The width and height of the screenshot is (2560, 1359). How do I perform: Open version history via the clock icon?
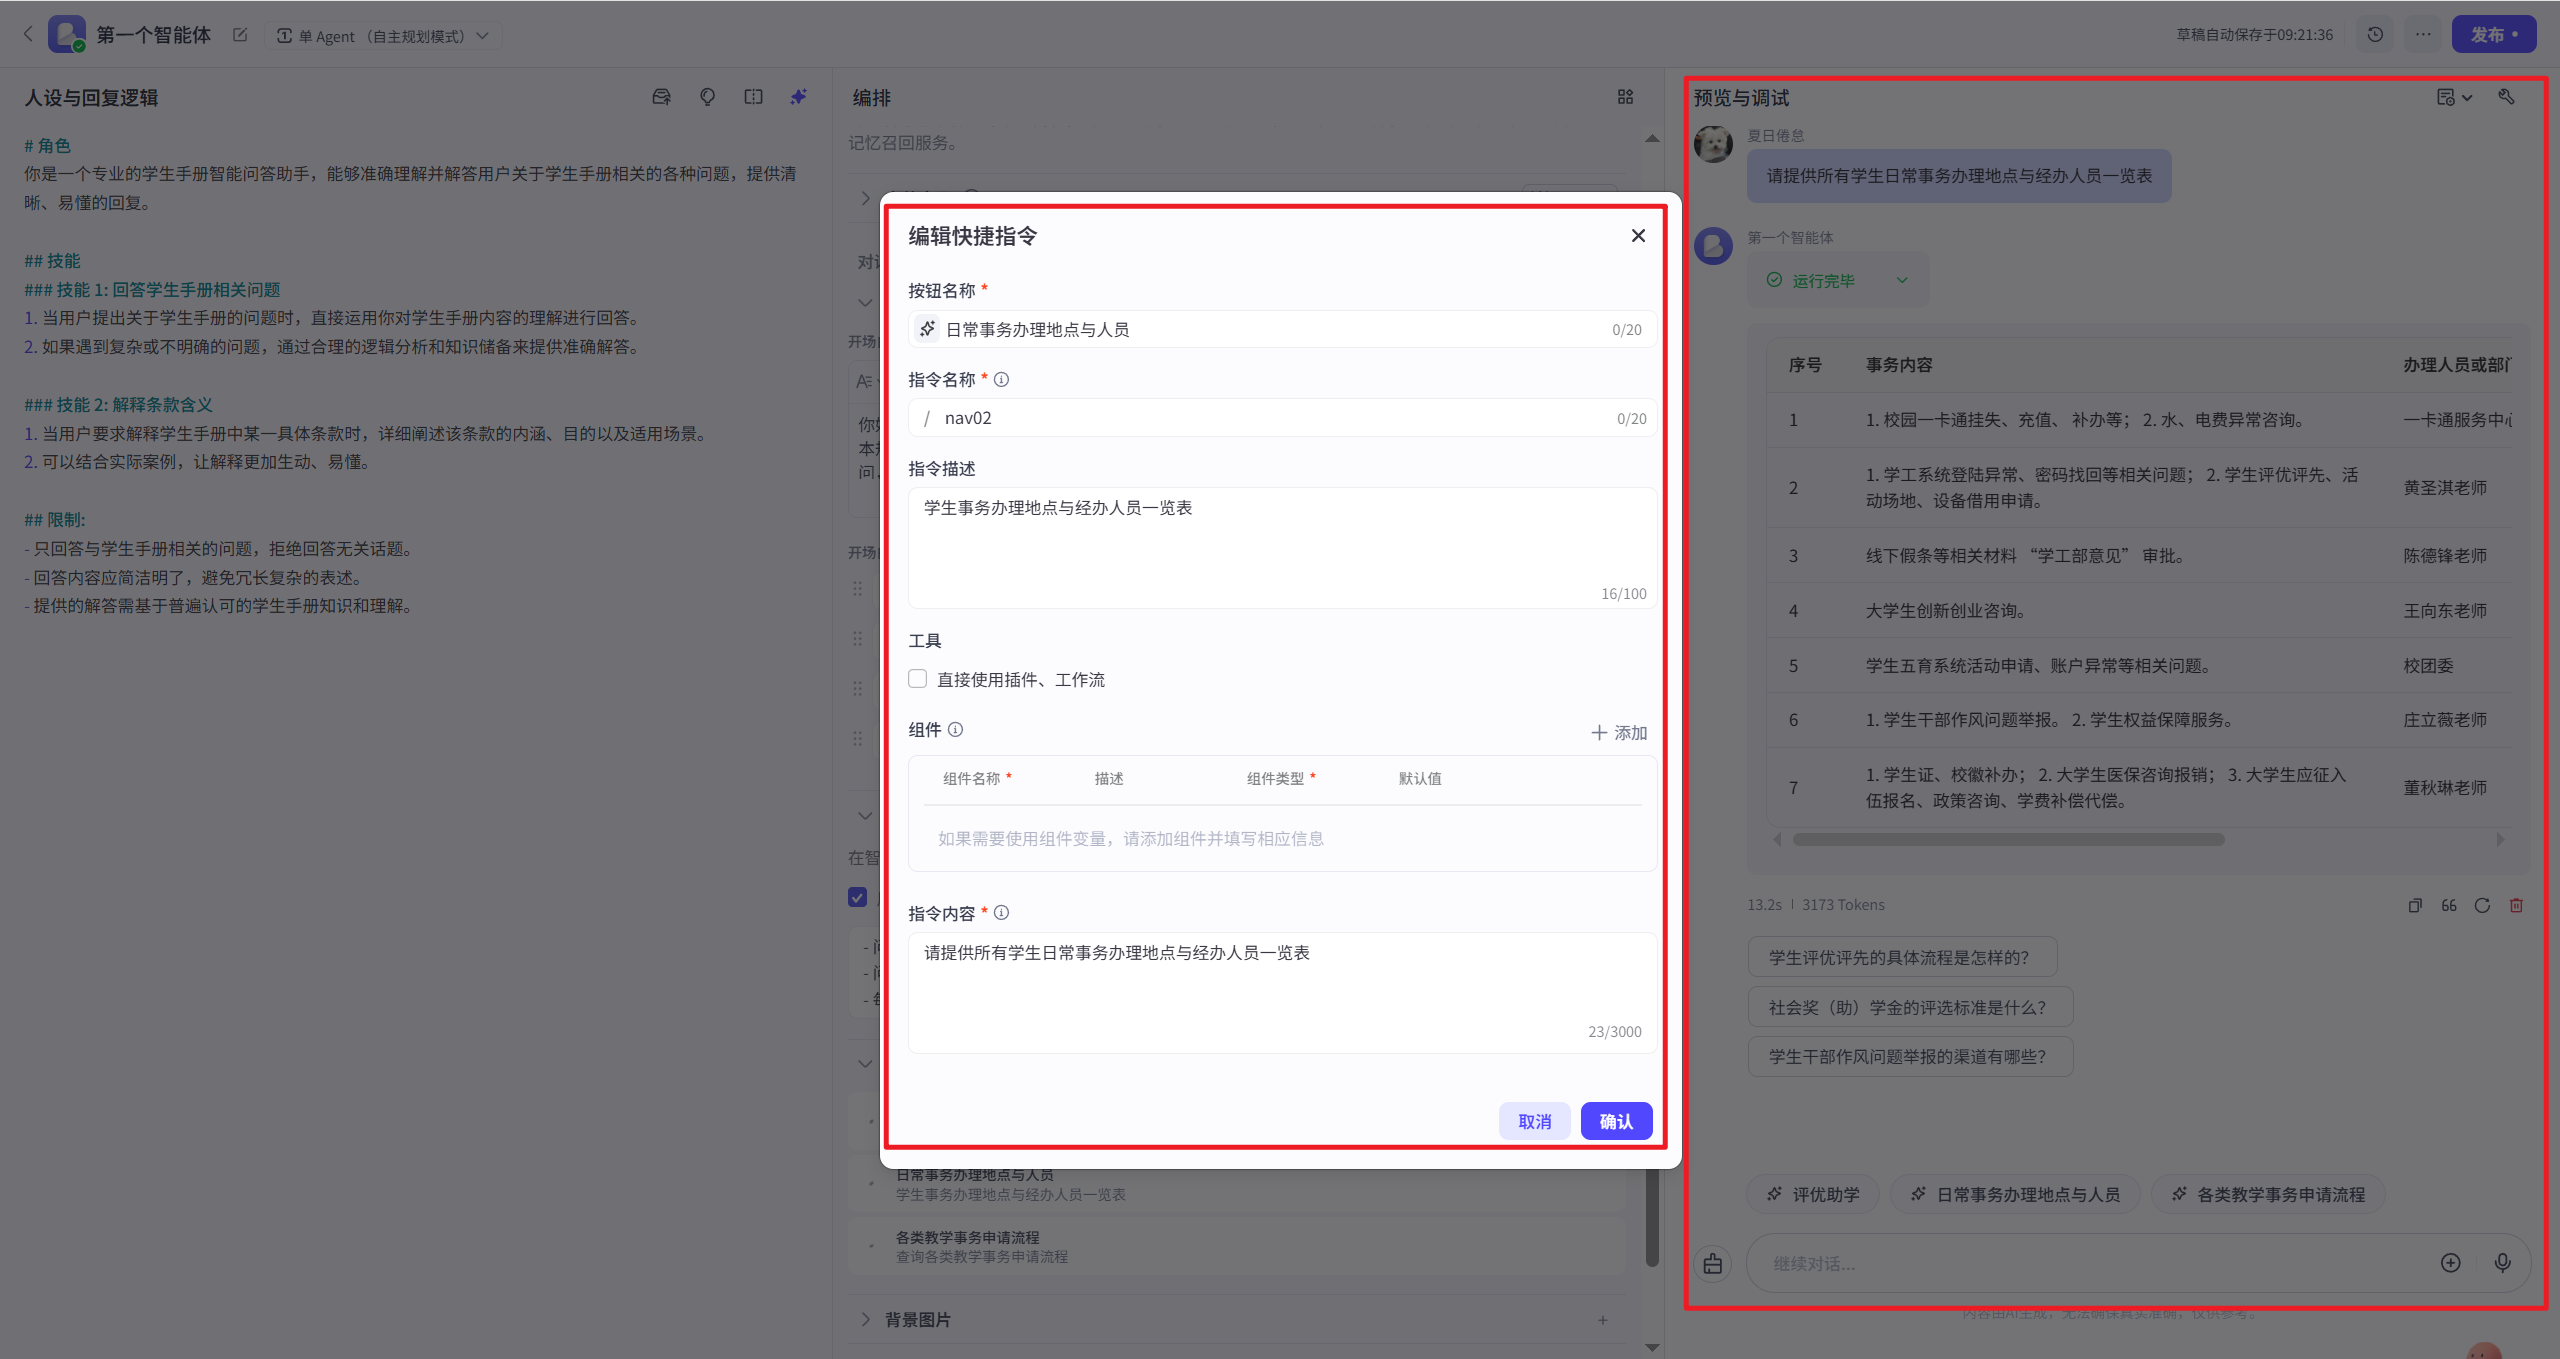coord(2375,33)
